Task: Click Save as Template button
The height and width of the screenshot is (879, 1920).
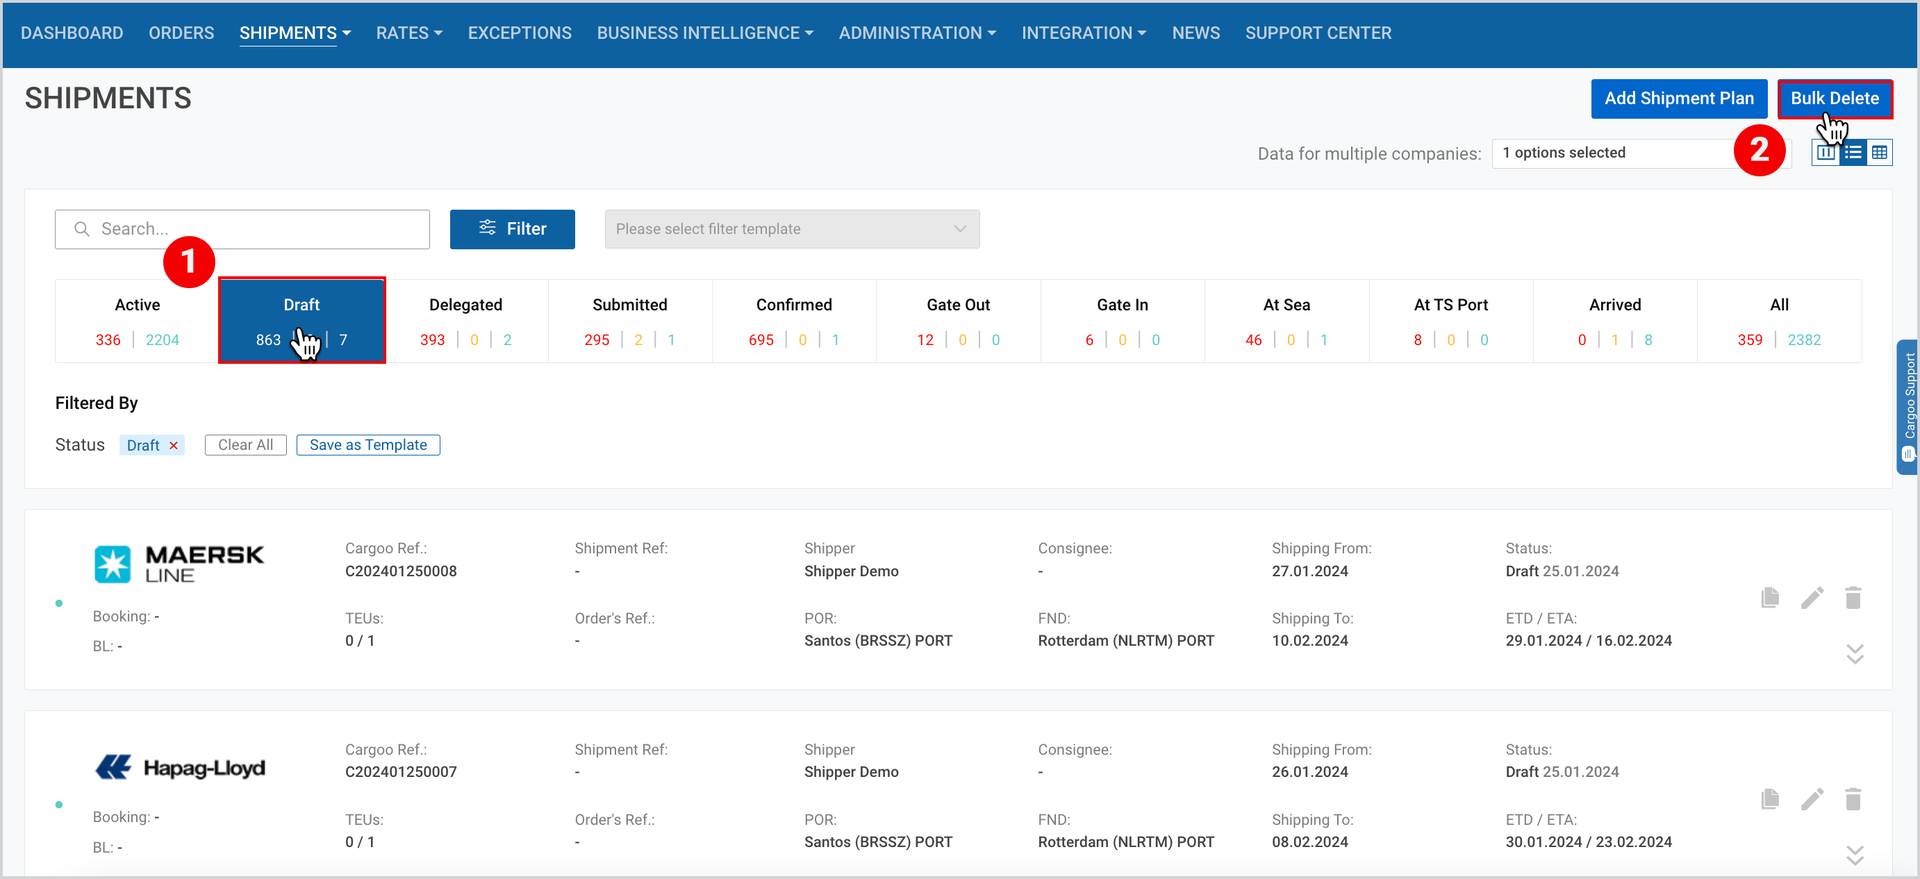Action: click(368, 445)
